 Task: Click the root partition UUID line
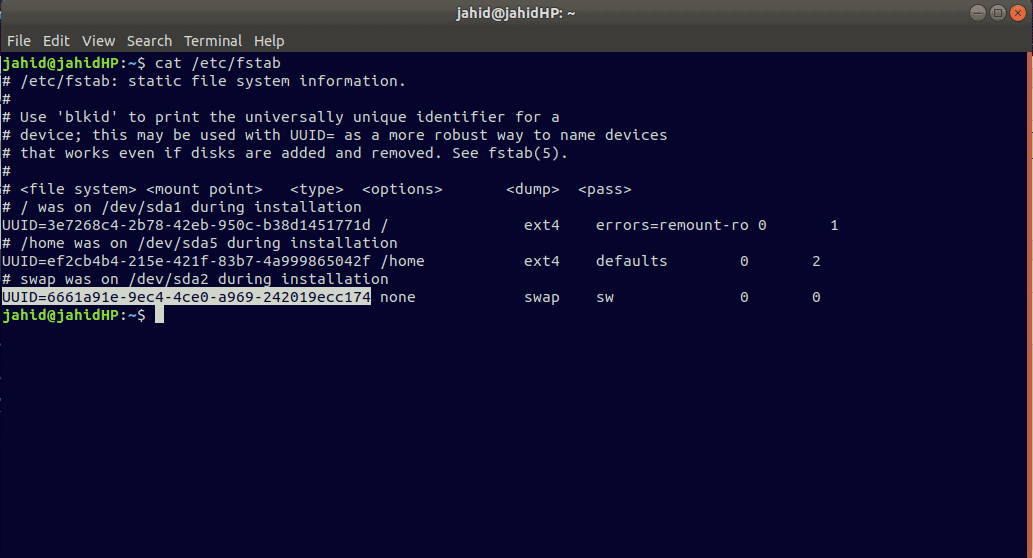pyautogui.click(x=420, y=225)
